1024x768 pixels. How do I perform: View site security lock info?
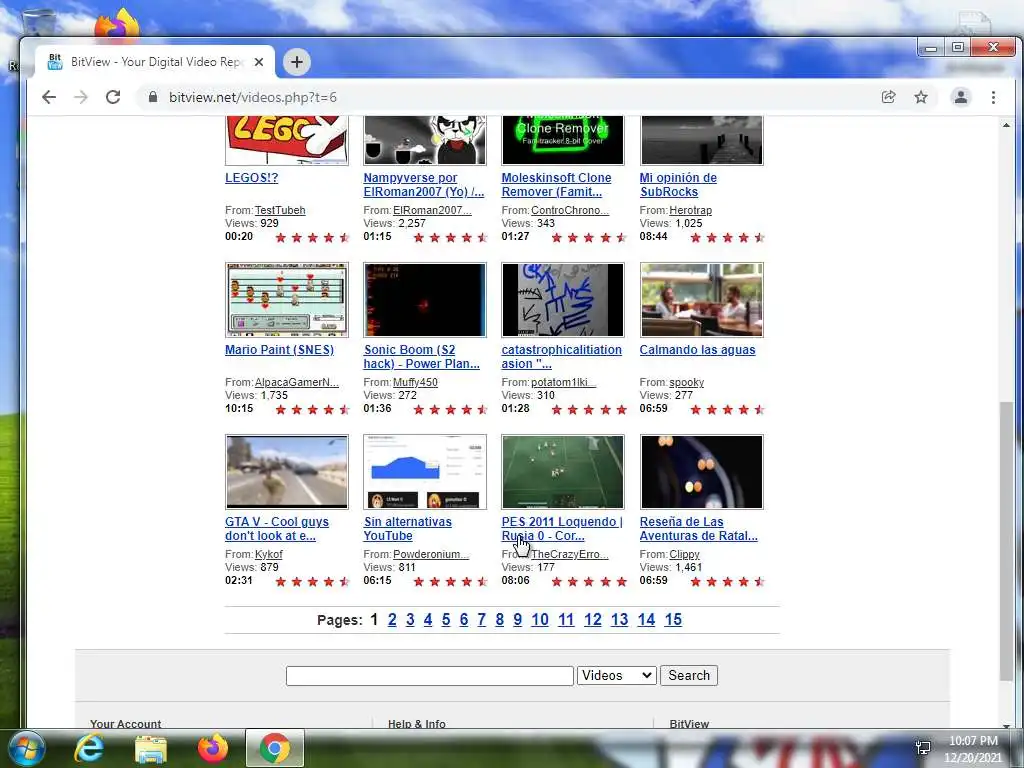point(153,97)
